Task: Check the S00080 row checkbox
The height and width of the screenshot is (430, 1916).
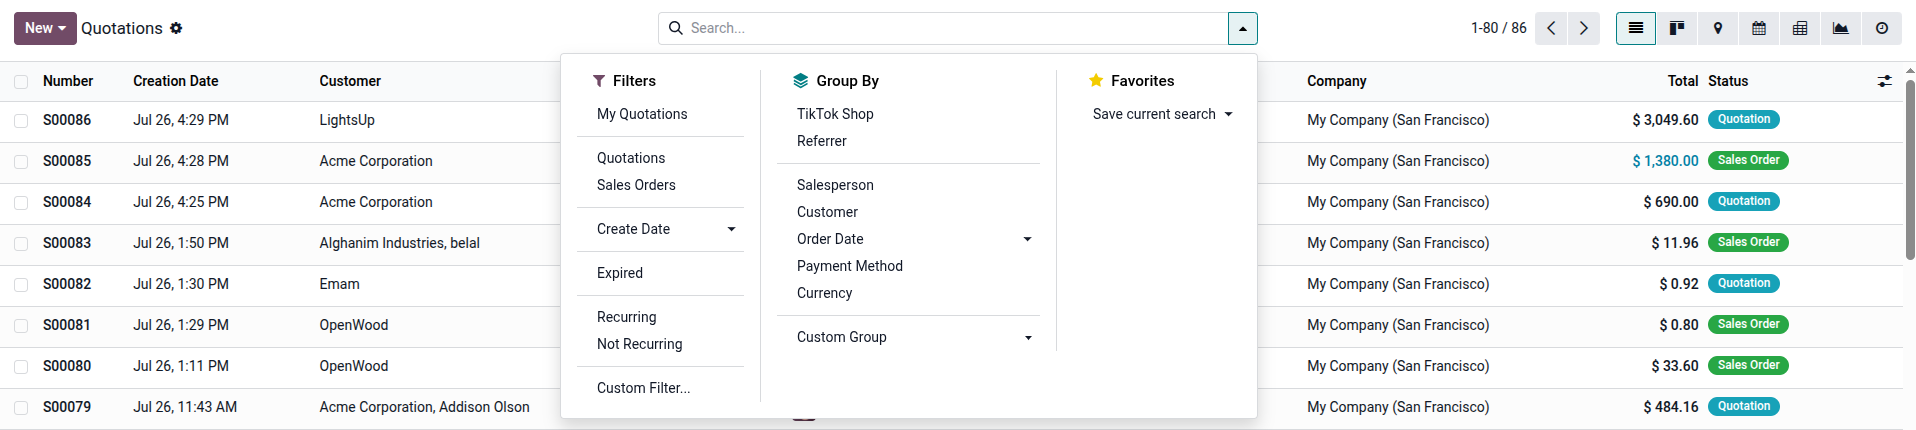Action: [x=21, y=367]
